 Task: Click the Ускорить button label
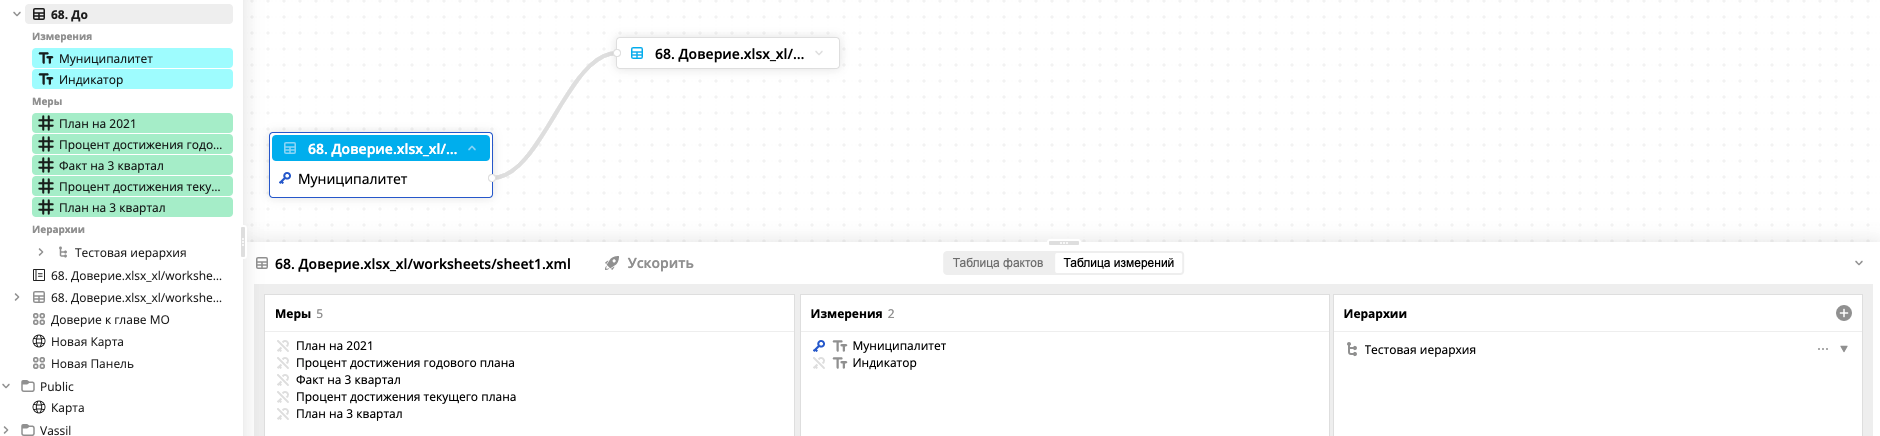click(660, 263)
